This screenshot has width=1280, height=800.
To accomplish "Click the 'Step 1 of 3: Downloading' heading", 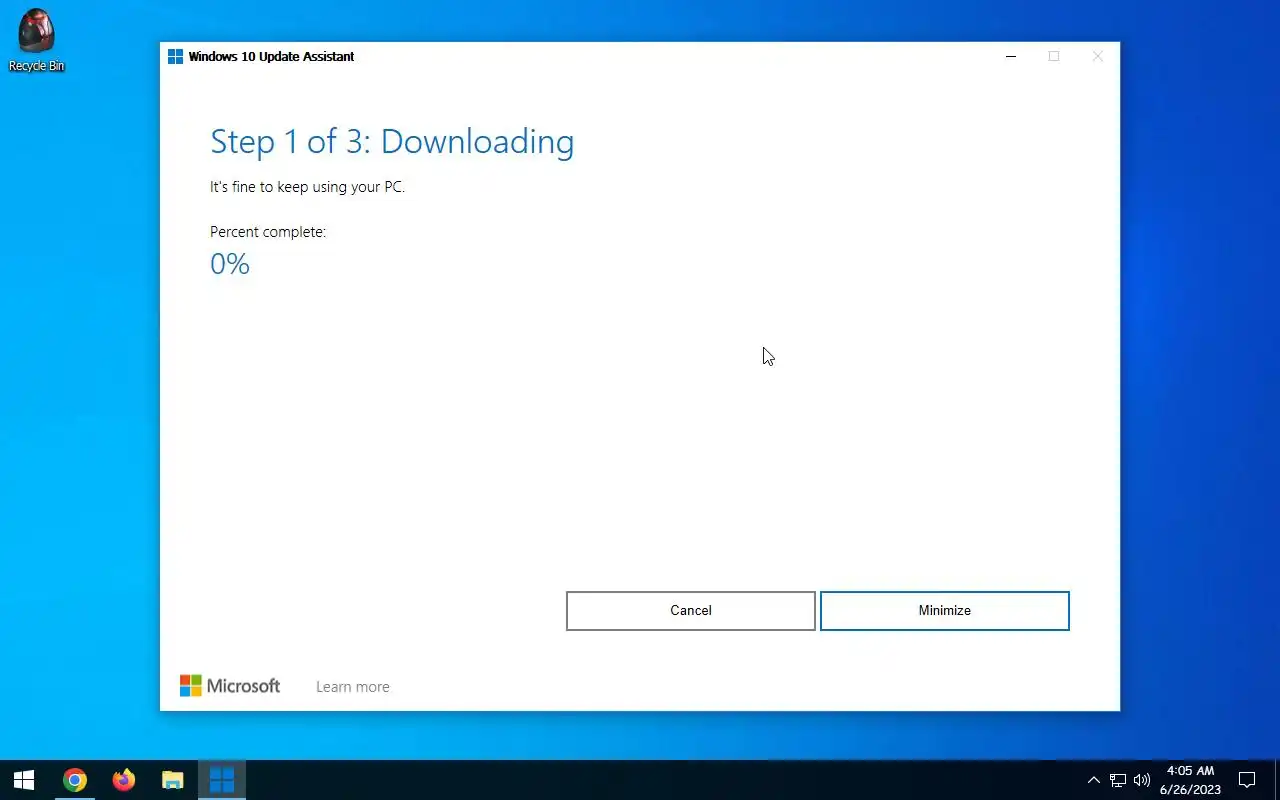I will coord(392,142).
